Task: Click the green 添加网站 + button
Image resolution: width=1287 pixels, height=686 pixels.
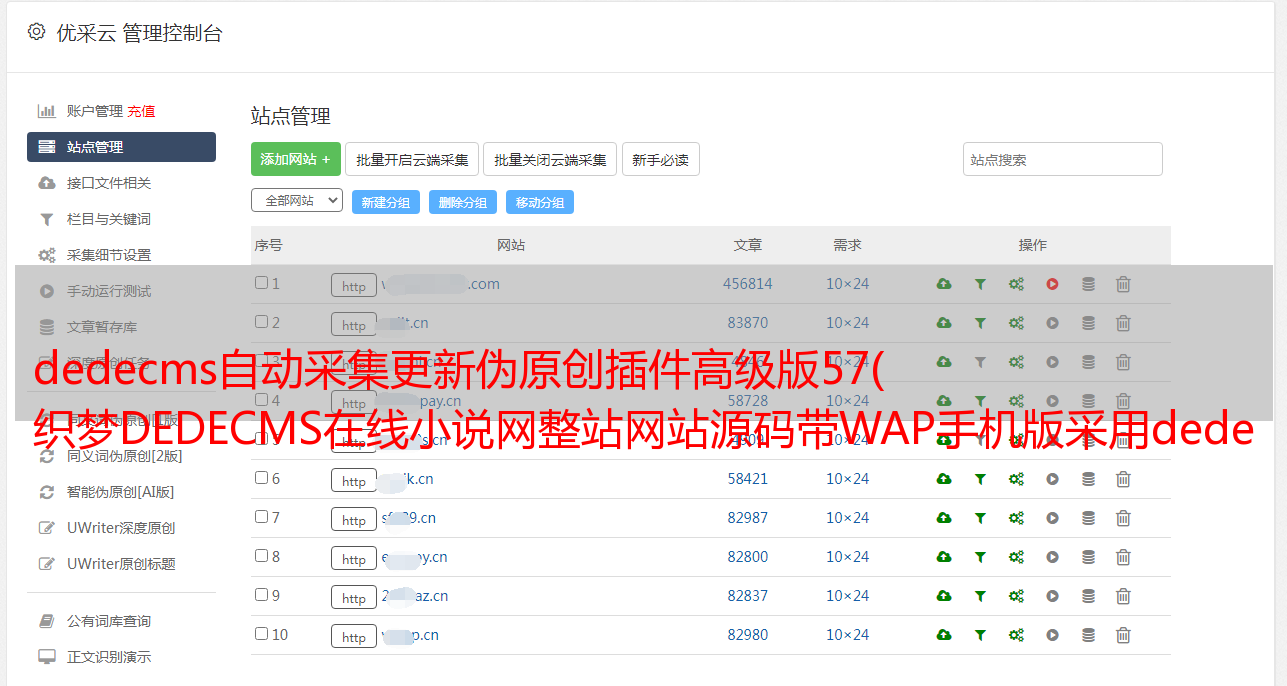Action: tap(296, 159)
